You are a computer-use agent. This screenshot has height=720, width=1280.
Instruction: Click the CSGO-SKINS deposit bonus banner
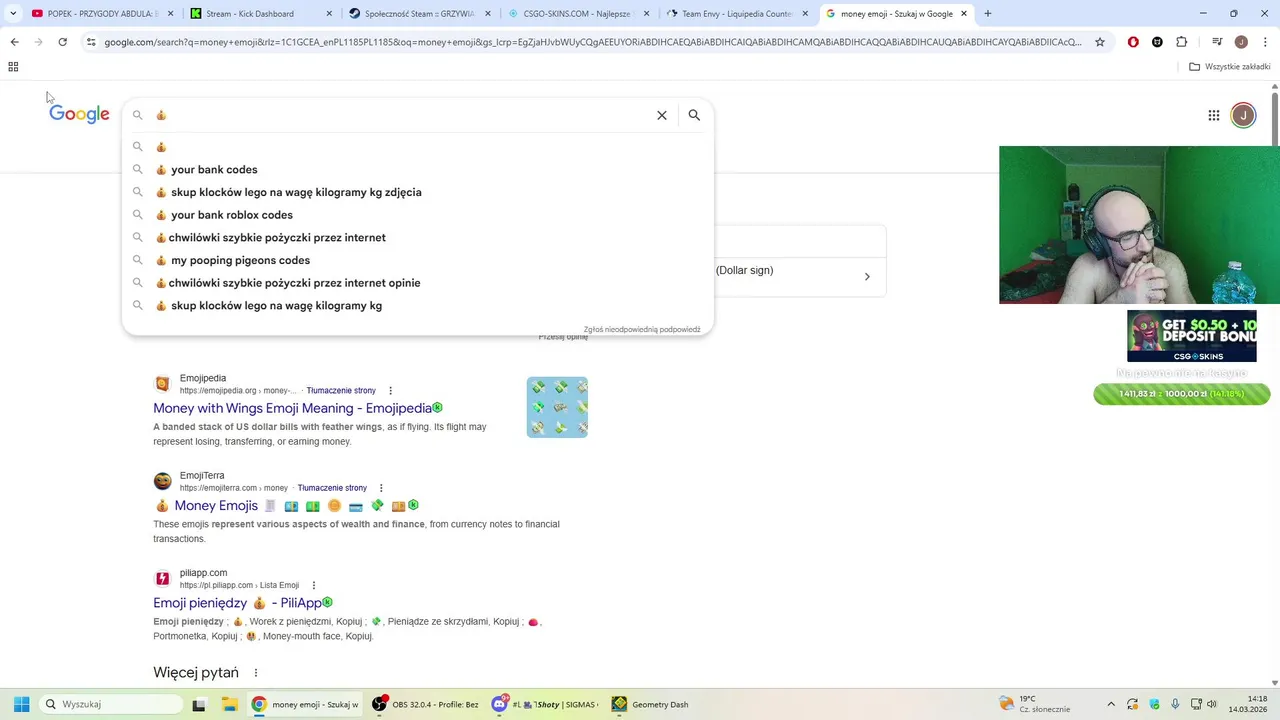point(1192,336)
